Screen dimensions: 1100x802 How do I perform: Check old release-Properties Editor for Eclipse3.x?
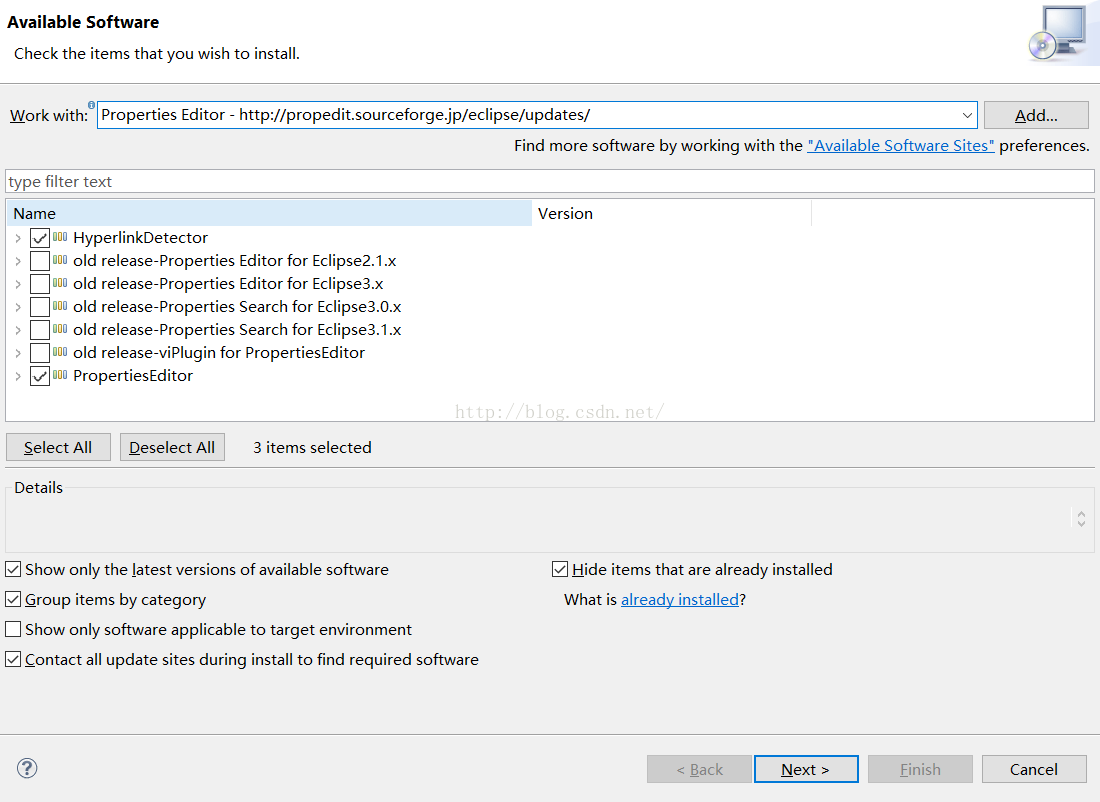click(x=40, y=284)
